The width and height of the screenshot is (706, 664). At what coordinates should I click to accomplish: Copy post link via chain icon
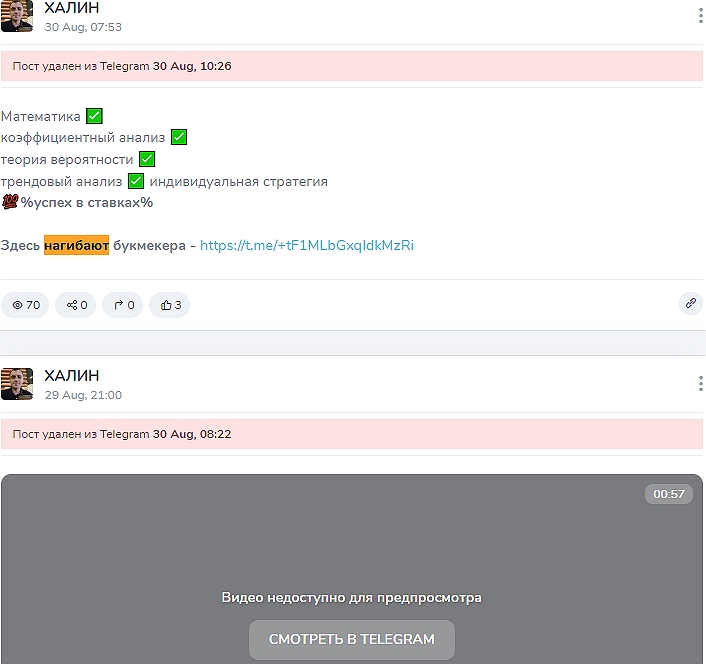pyautogui.click(x=690, y=304)
